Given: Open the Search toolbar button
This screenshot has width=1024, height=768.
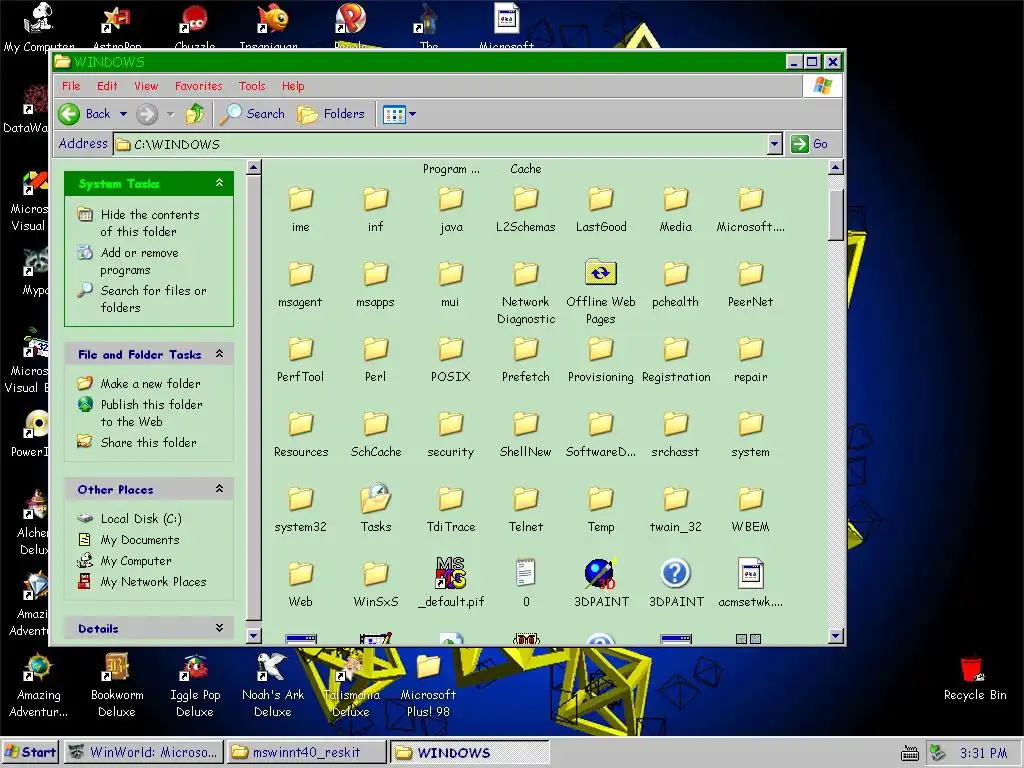Looking at the screenshot, I should 252,114.
